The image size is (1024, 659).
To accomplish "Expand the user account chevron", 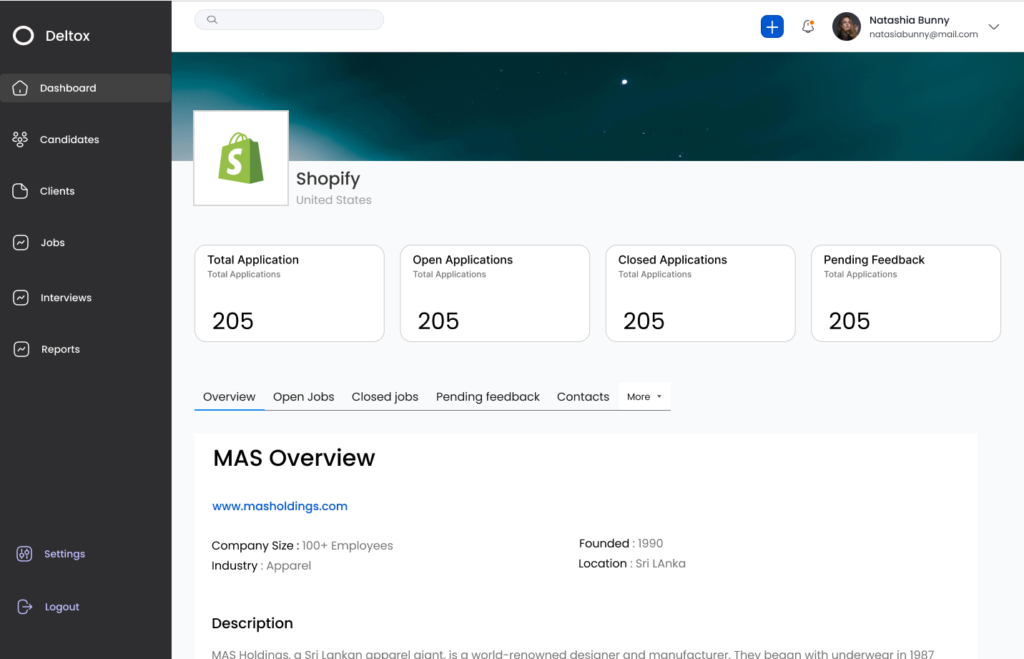I will (993, 27).
